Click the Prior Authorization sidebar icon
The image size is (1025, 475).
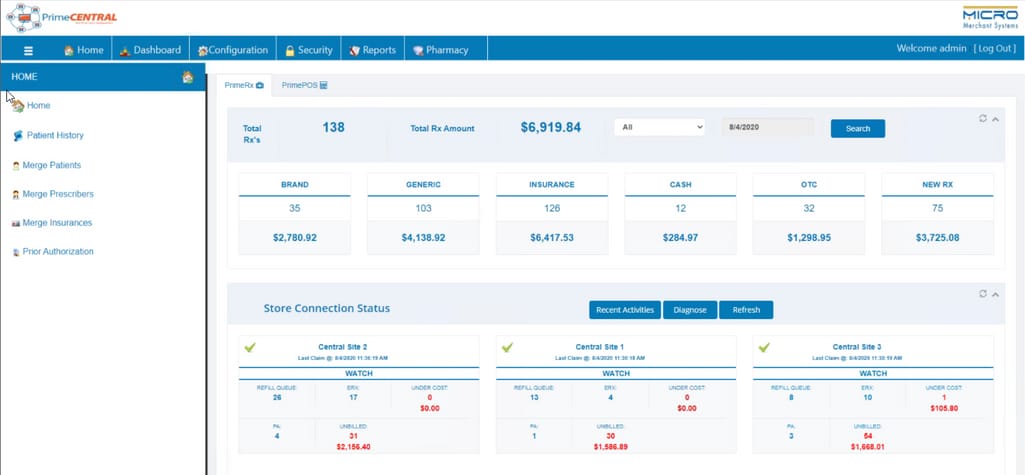click(x=16, y=252)
